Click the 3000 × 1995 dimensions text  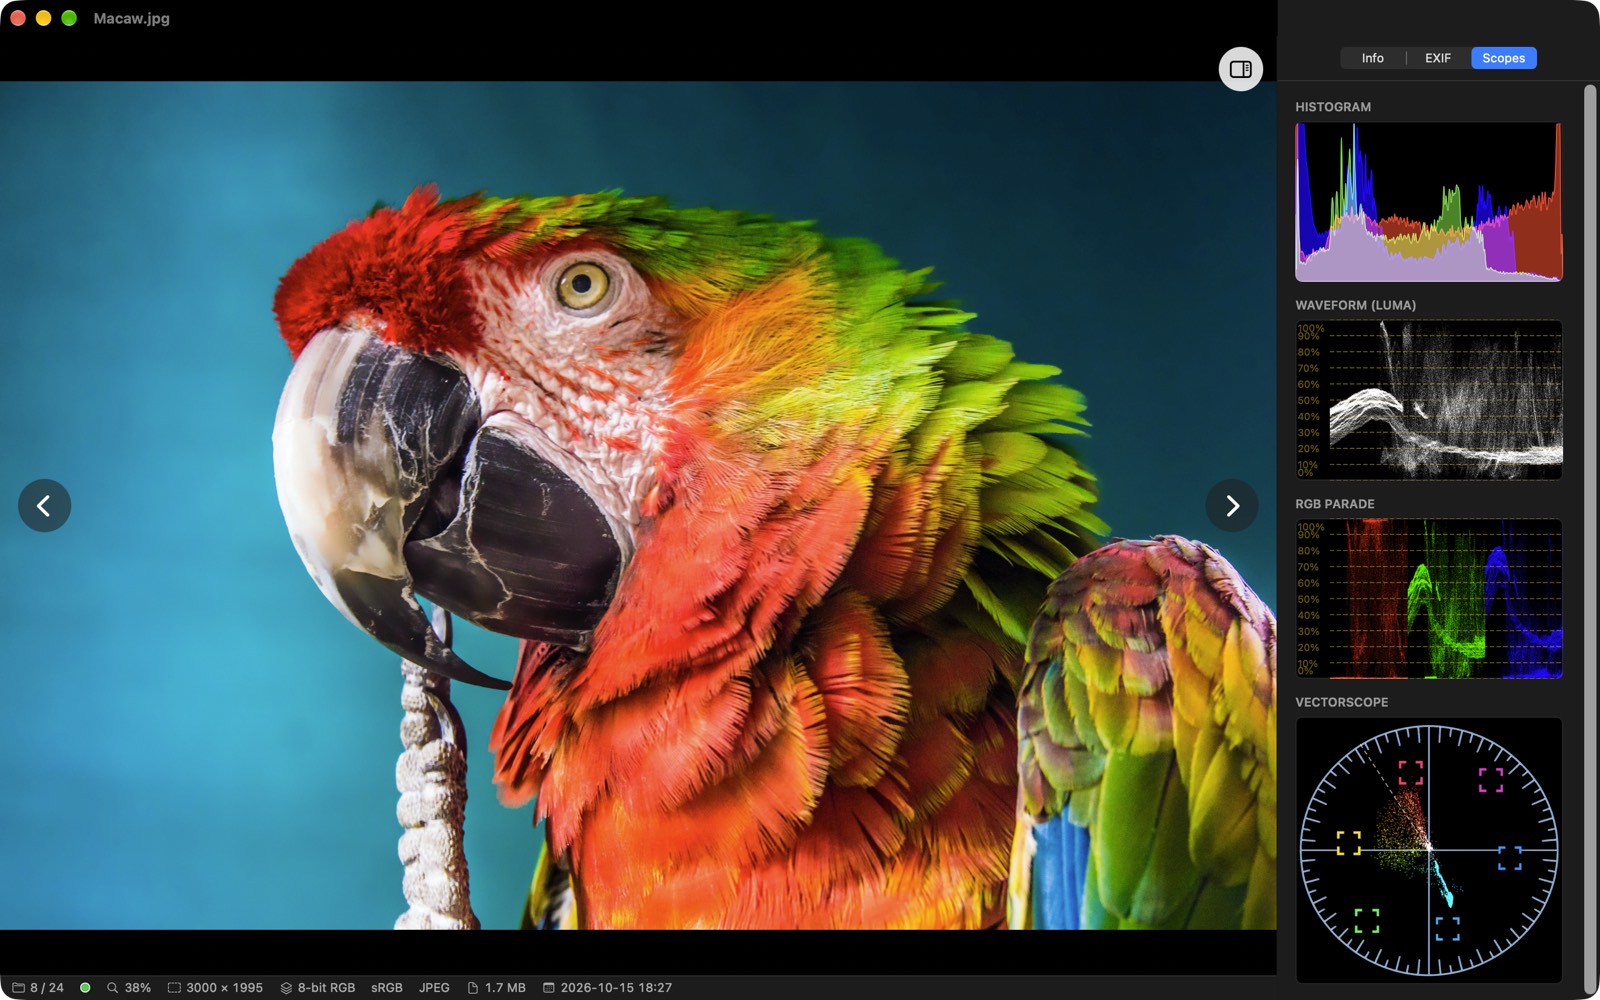(224, 987)
